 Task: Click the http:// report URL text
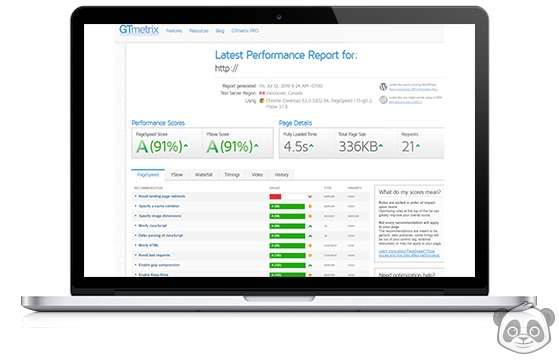click(x=226, y=68)
